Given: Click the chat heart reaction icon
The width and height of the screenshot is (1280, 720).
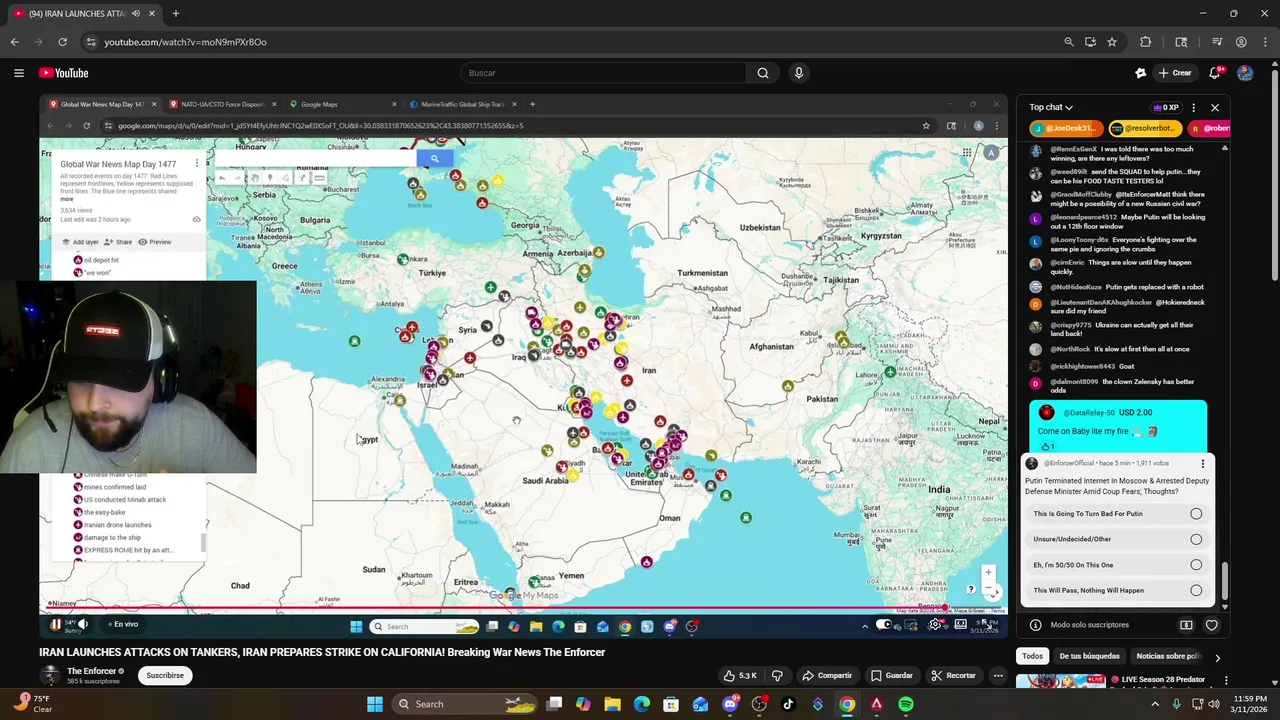Looking at the screenshot, I should tap(1211, 625).
